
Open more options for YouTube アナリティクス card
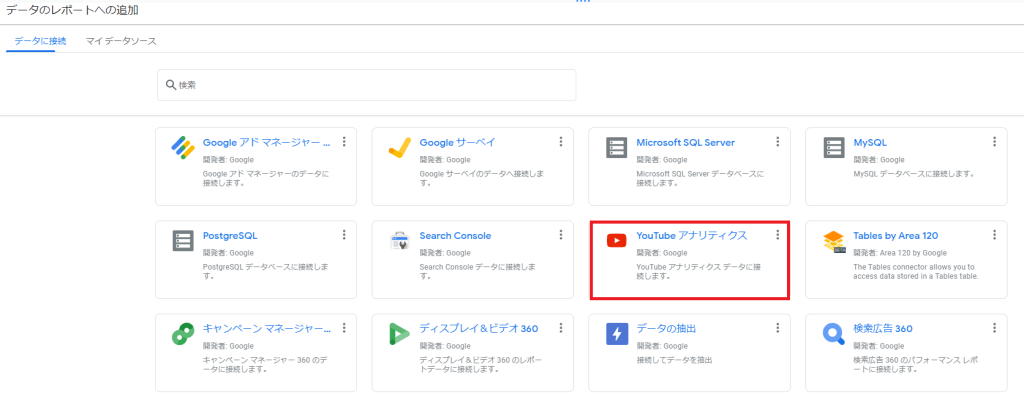(x=778, y=234)
